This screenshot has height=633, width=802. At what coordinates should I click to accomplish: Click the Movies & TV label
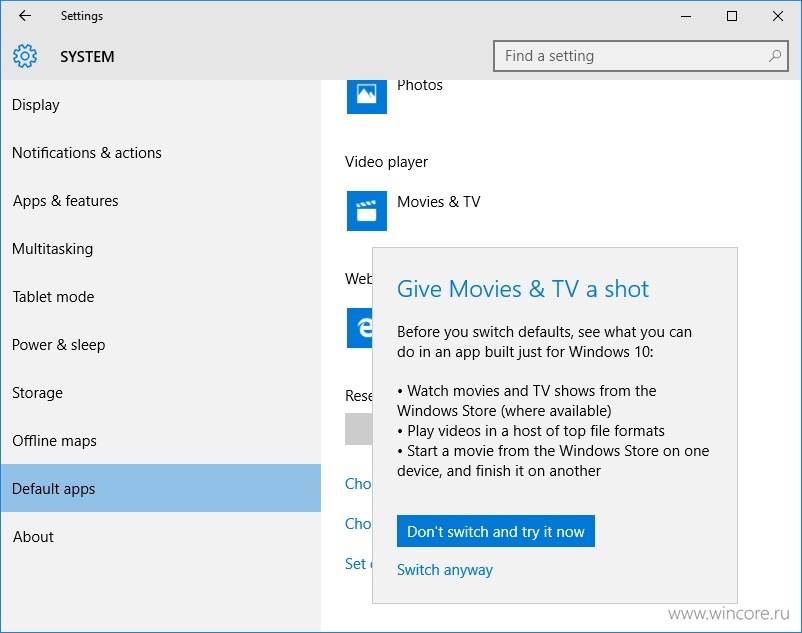439,202
